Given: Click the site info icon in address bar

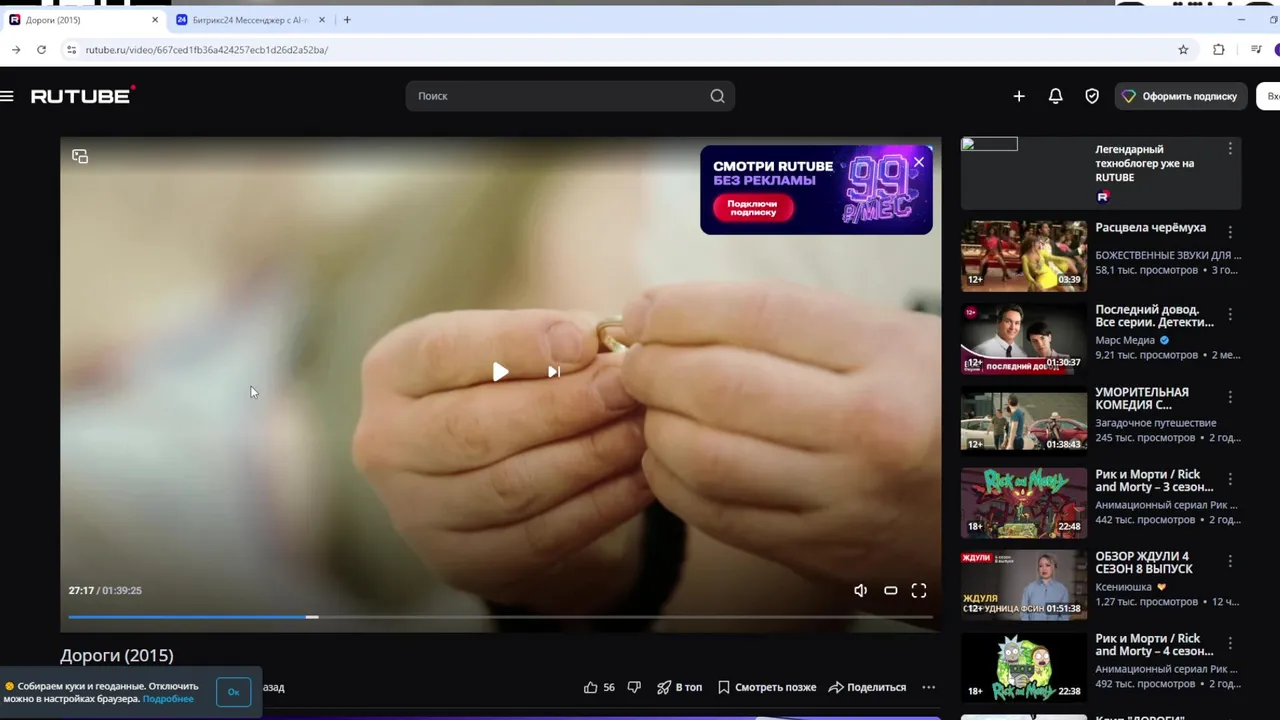Looking at the screenshot, I should pyautogui.click(x=71, y=50).
